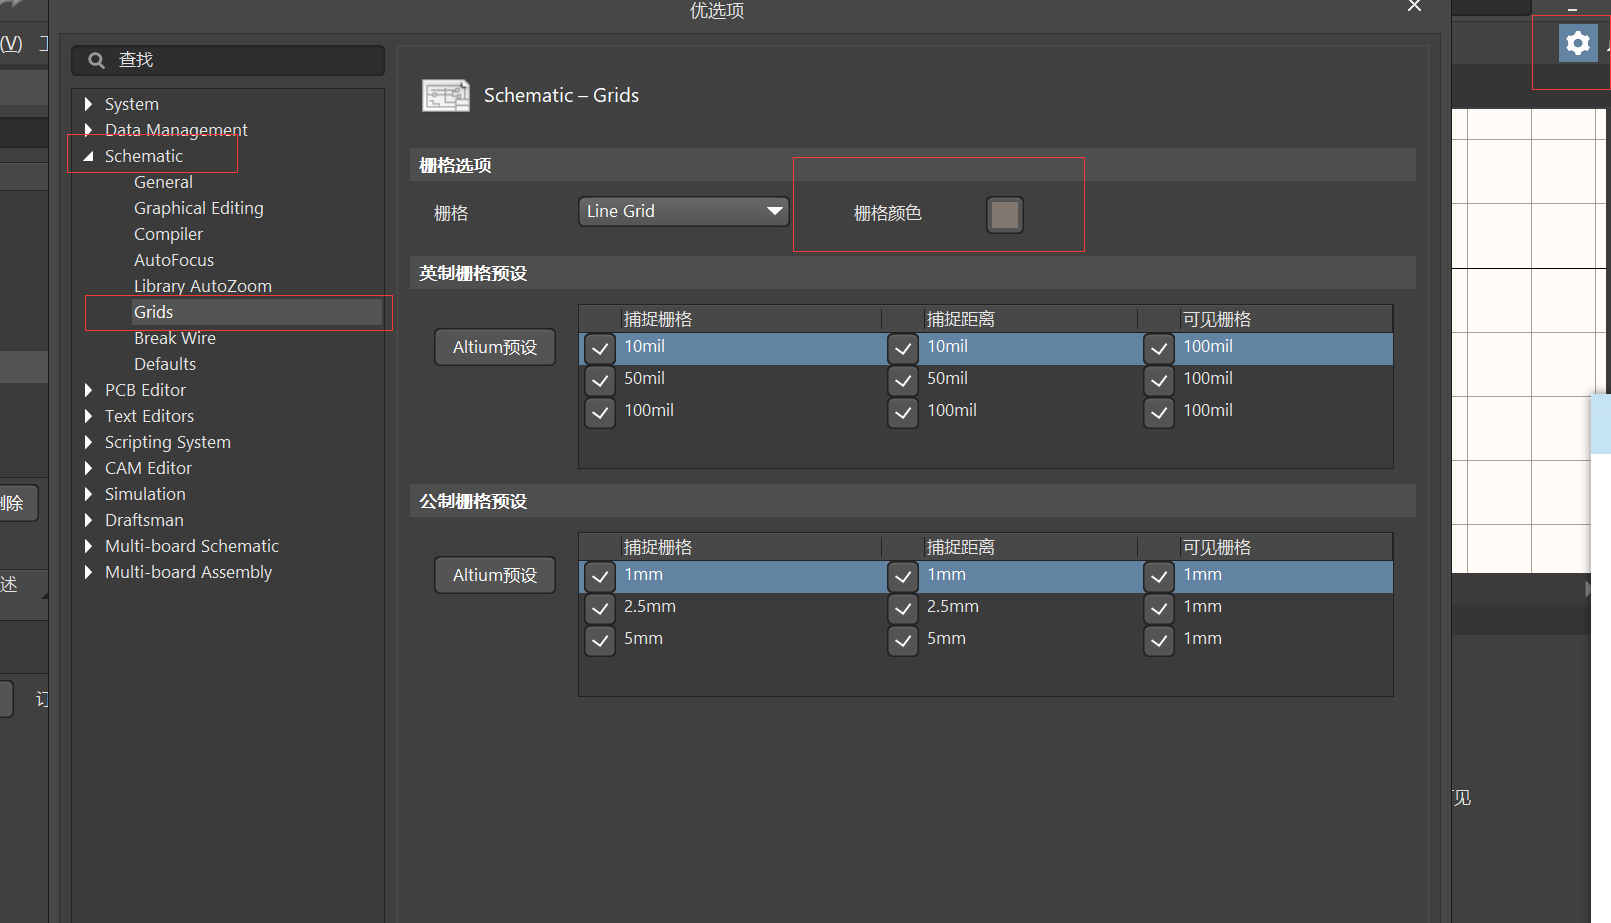Toggle the 10mil snap grid checkbox
1611x923 pixels.
(x=600, y=349)
